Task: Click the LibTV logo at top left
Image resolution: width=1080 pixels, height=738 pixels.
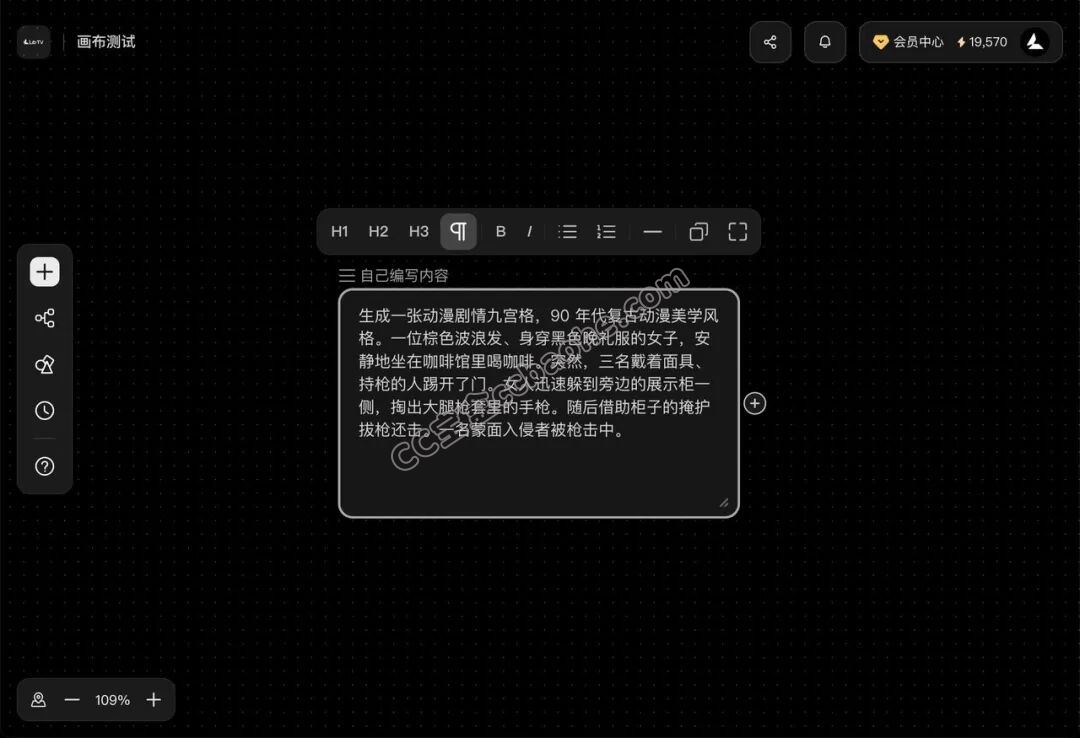Action: (34, 42)
